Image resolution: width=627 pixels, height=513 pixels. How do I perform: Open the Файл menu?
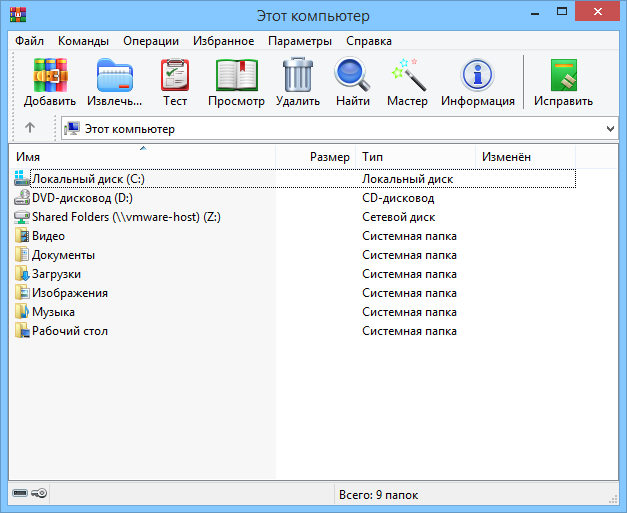tap(29, 41)
